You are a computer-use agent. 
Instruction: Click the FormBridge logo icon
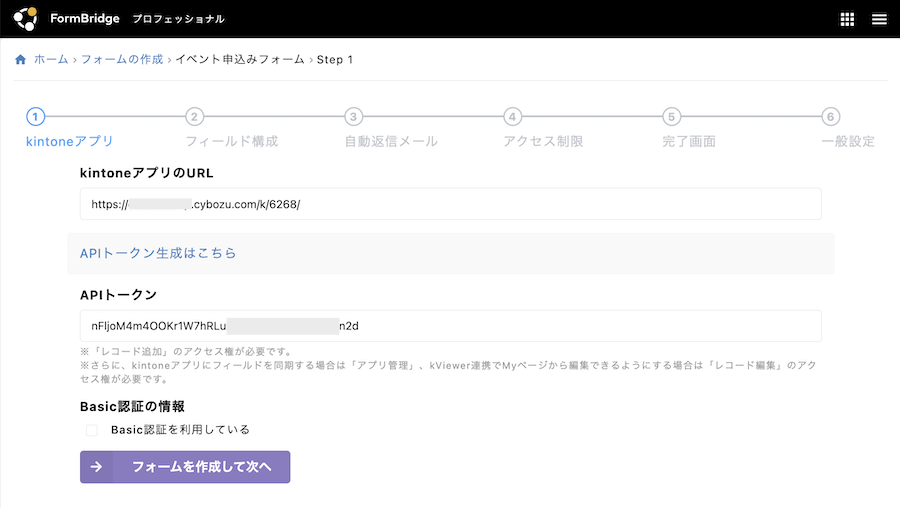click(25, 18)
